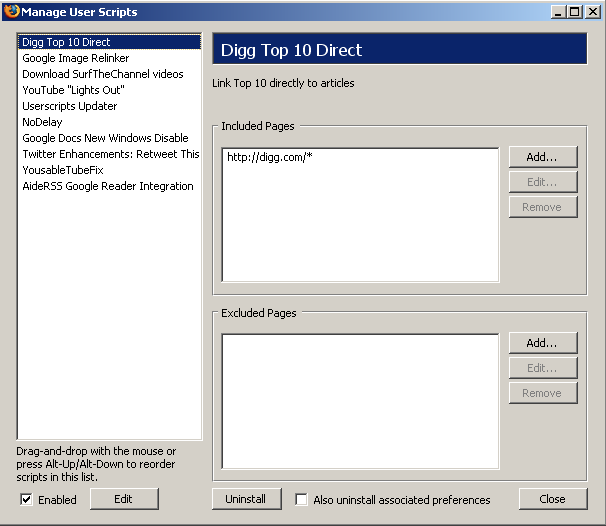Select the NoDelay script
Screen dimensions: 606x526
pyautogui.click(x=109, y=122)
